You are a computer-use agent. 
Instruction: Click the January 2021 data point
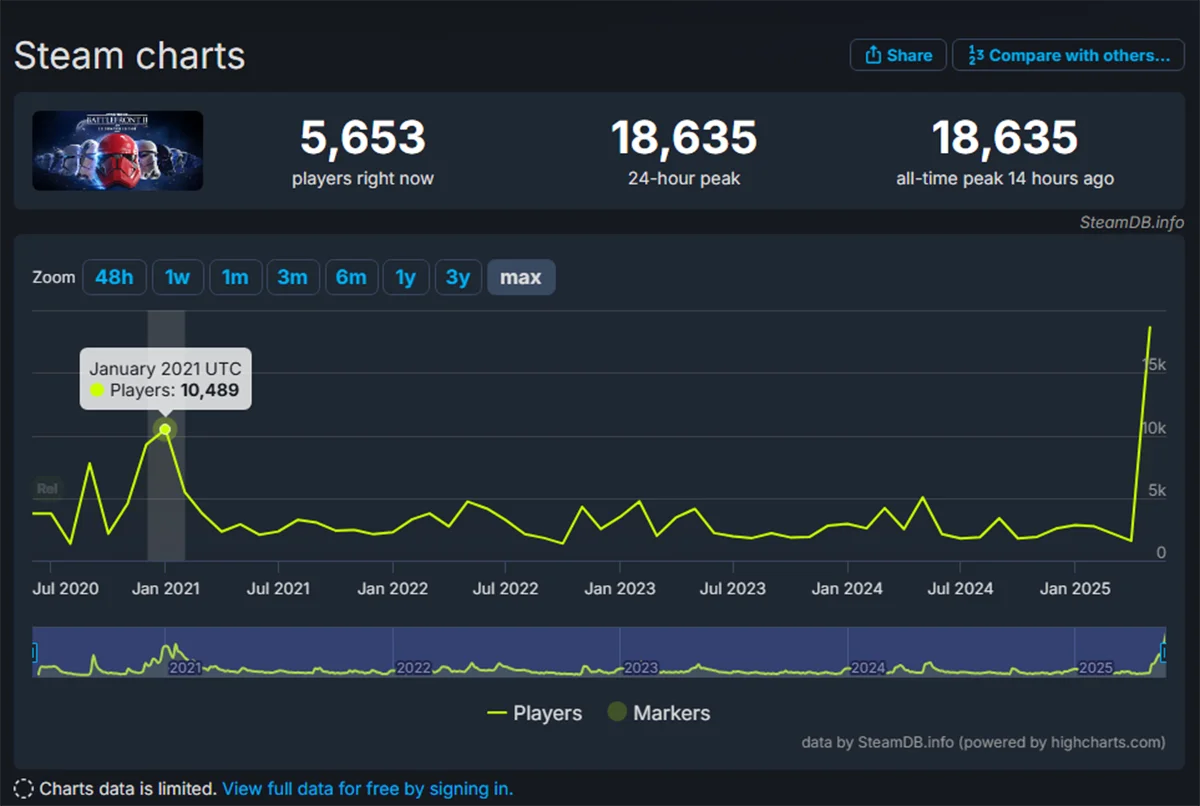[x=165, y=429]
